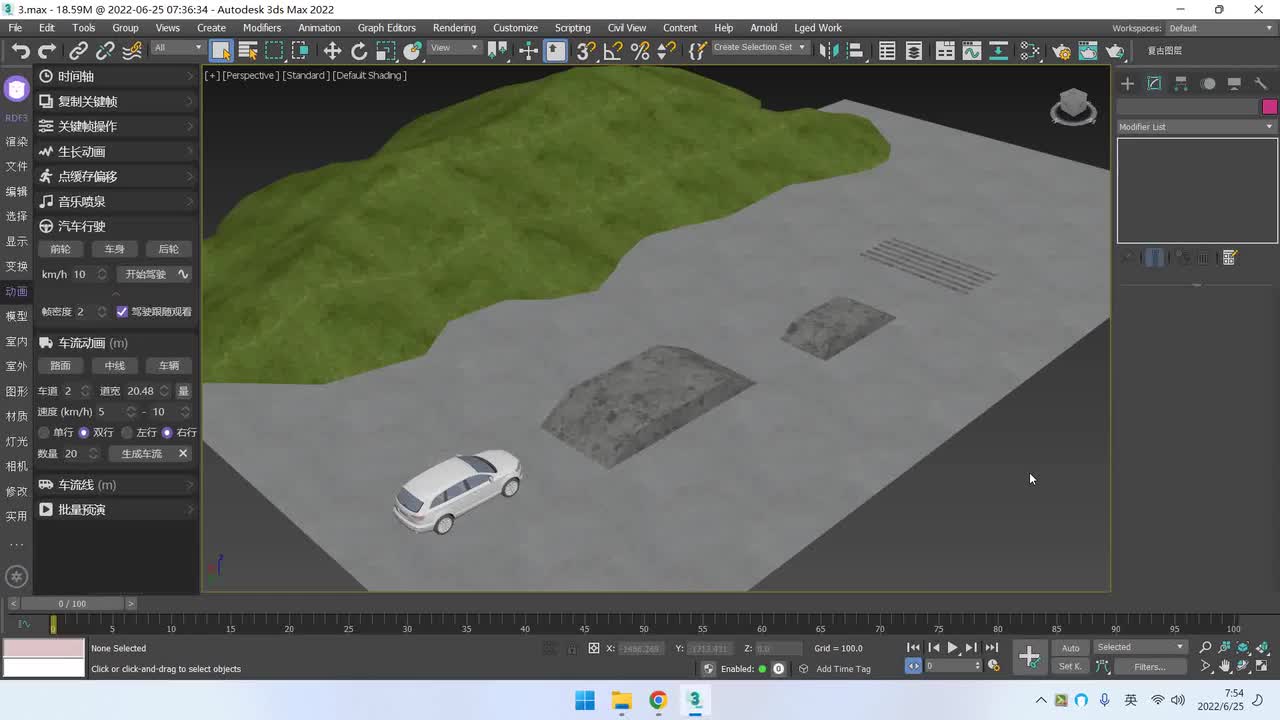The height and width of the screenshot is (720, 1280).
Task: Click the Undo arrow icon
Action: (x=20, y=51)
